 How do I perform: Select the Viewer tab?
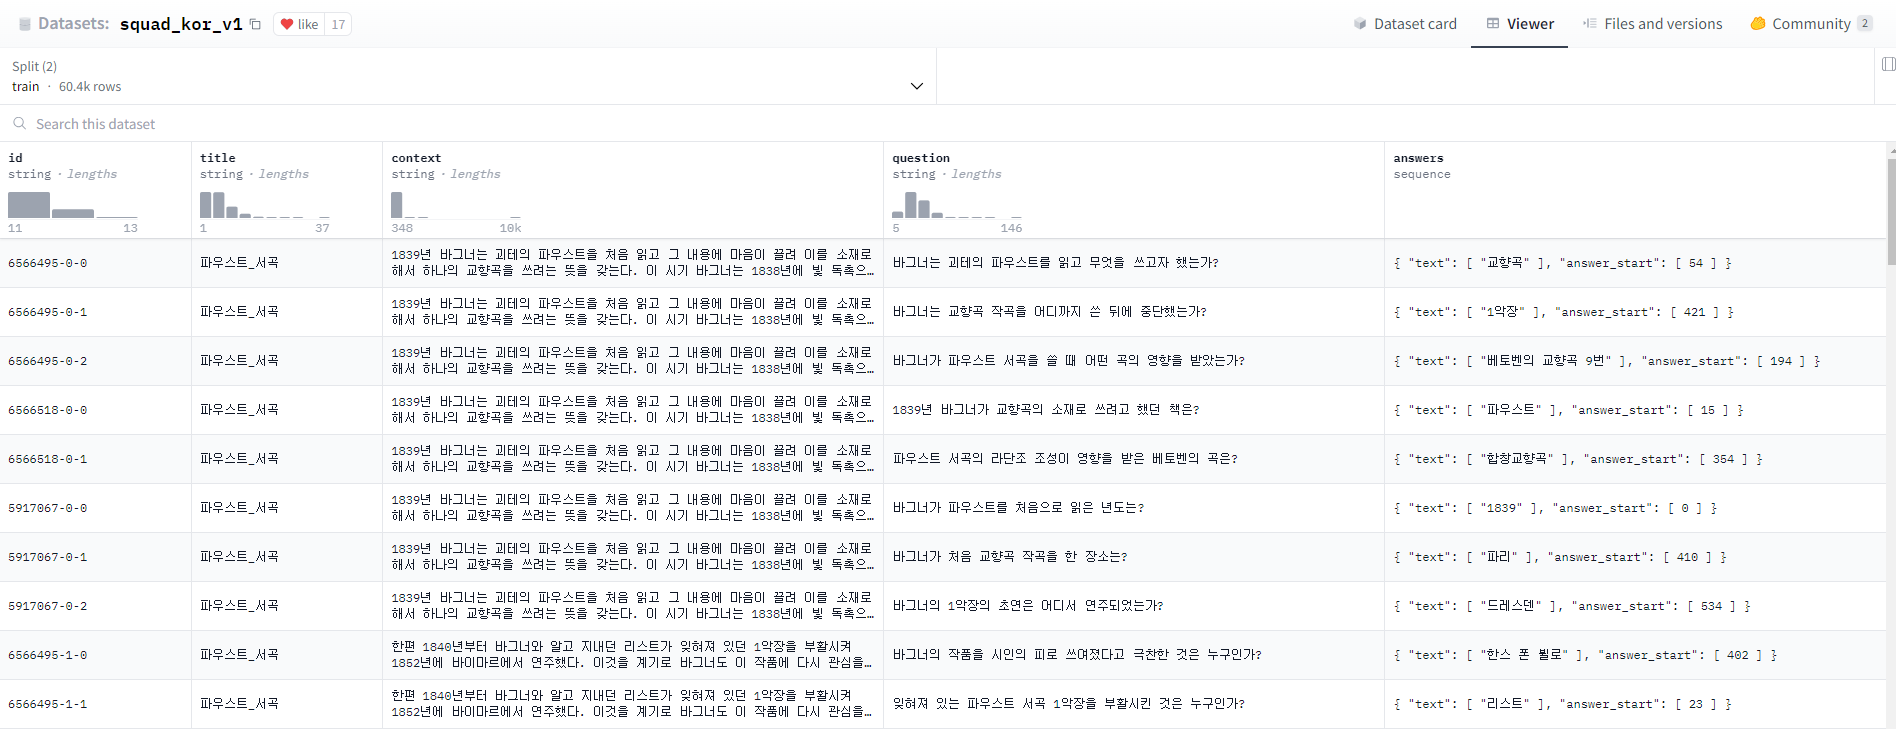coord(1520,24)
